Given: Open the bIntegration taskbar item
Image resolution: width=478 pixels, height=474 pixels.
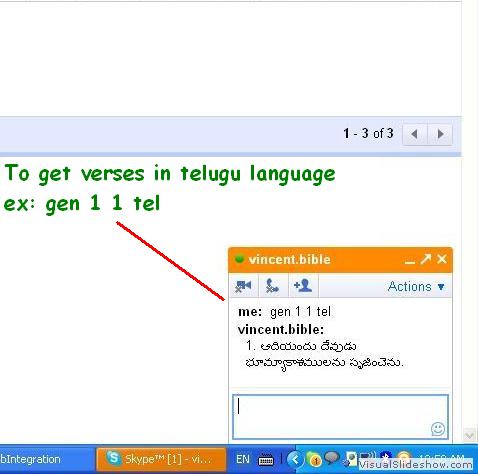Looking at the screenshot, I should (30, 460).
